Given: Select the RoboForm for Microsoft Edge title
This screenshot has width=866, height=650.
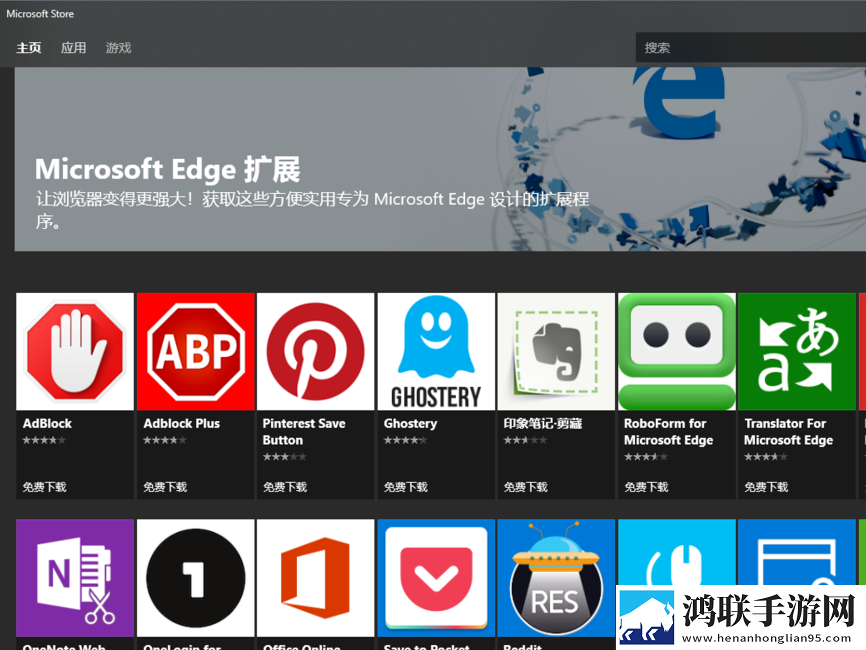Looking at the screenshot, I should pos(668,432).
